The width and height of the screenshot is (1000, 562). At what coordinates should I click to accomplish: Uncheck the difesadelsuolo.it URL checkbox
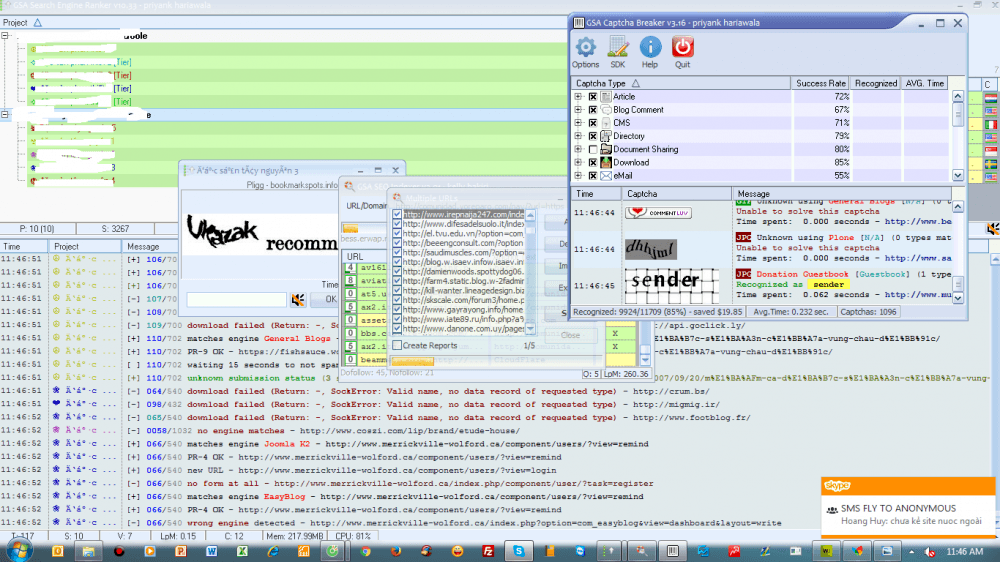pyautogui.click(x=397, y=224)
